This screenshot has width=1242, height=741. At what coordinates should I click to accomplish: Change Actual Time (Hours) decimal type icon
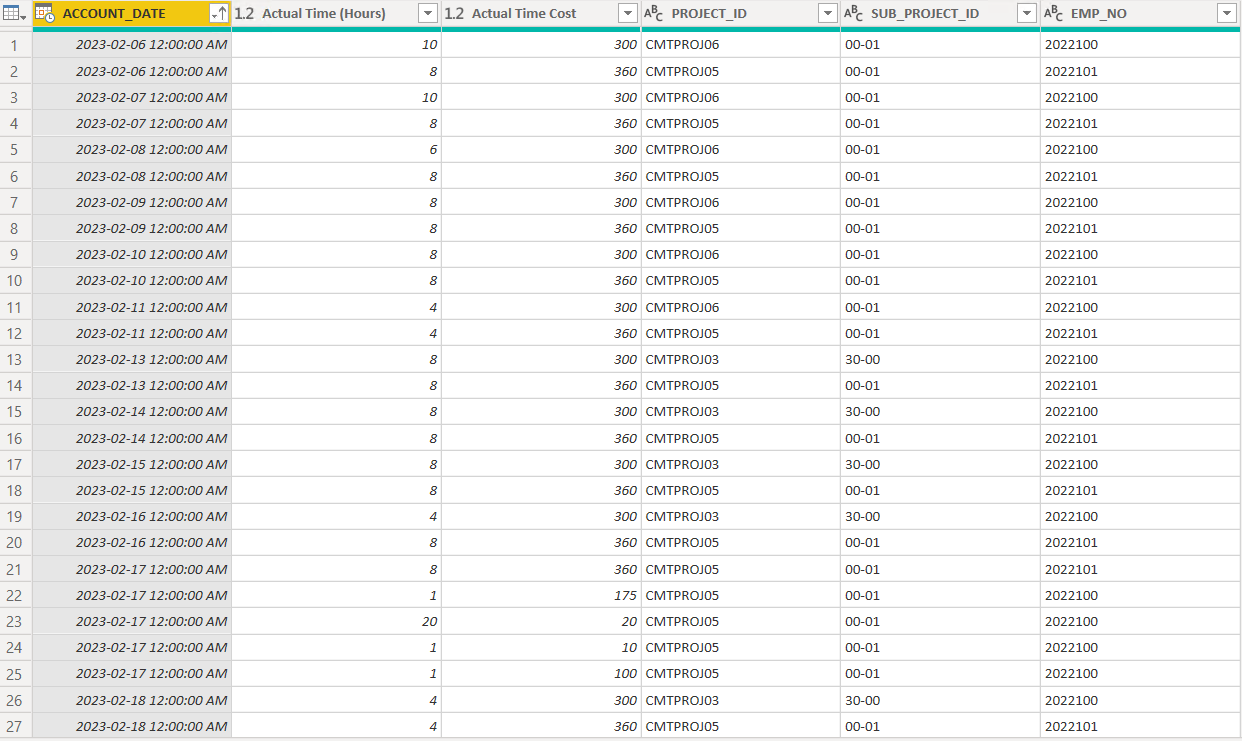point(244,14)
